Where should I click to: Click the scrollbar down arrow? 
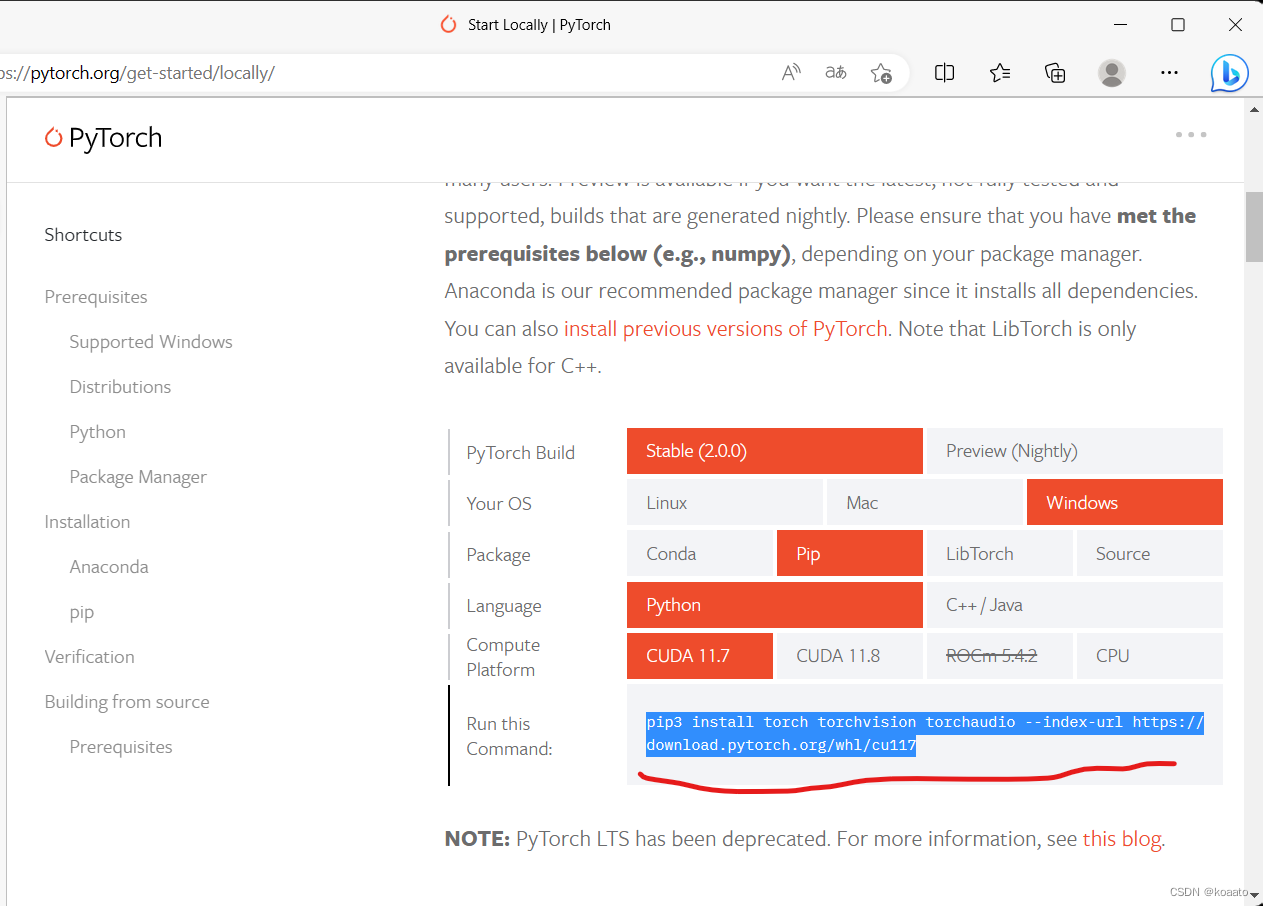[1253, 895]
